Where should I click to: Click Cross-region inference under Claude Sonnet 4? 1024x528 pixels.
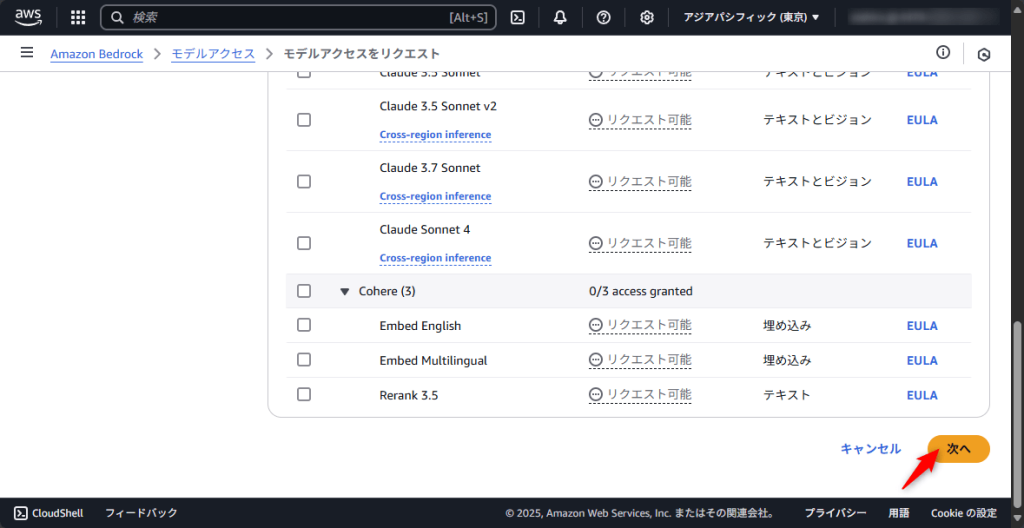pyautogui.click(x=435, y=258)
